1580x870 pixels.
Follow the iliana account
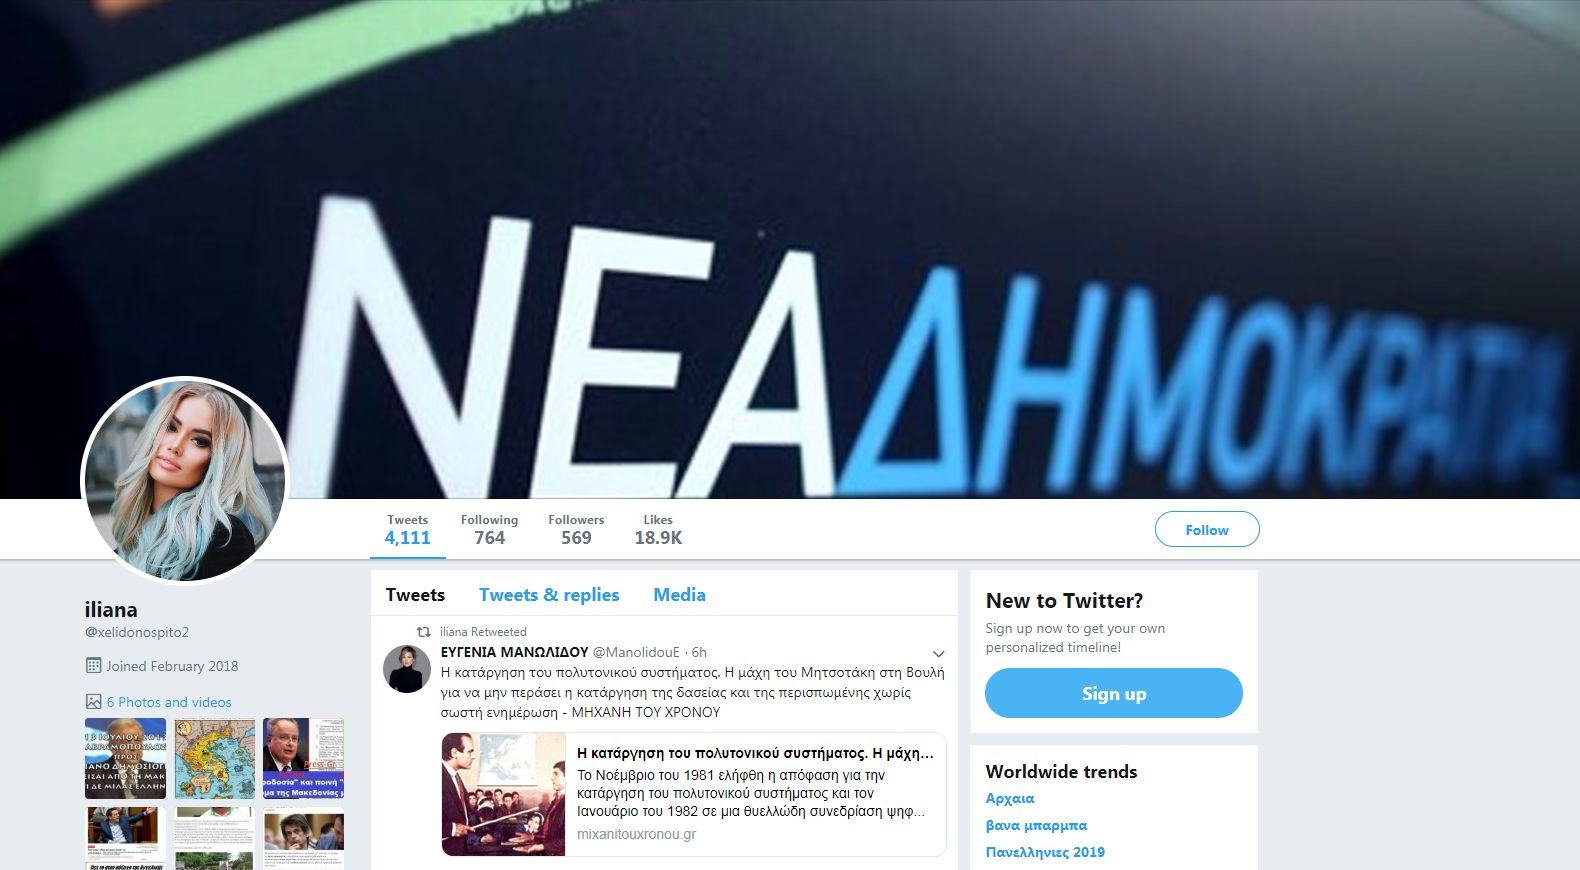coord(1207,530)
